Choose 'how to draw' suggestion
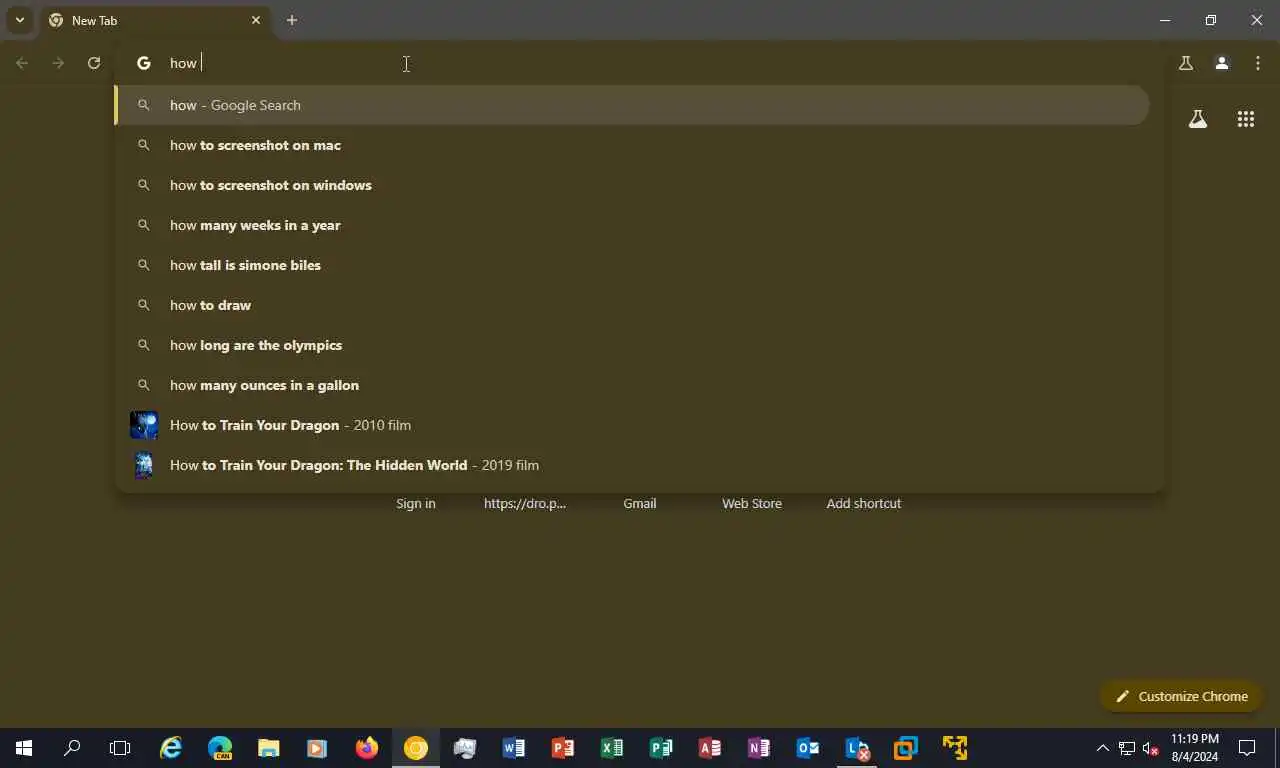Screen dimensions: 1280x768 point(632,305)
